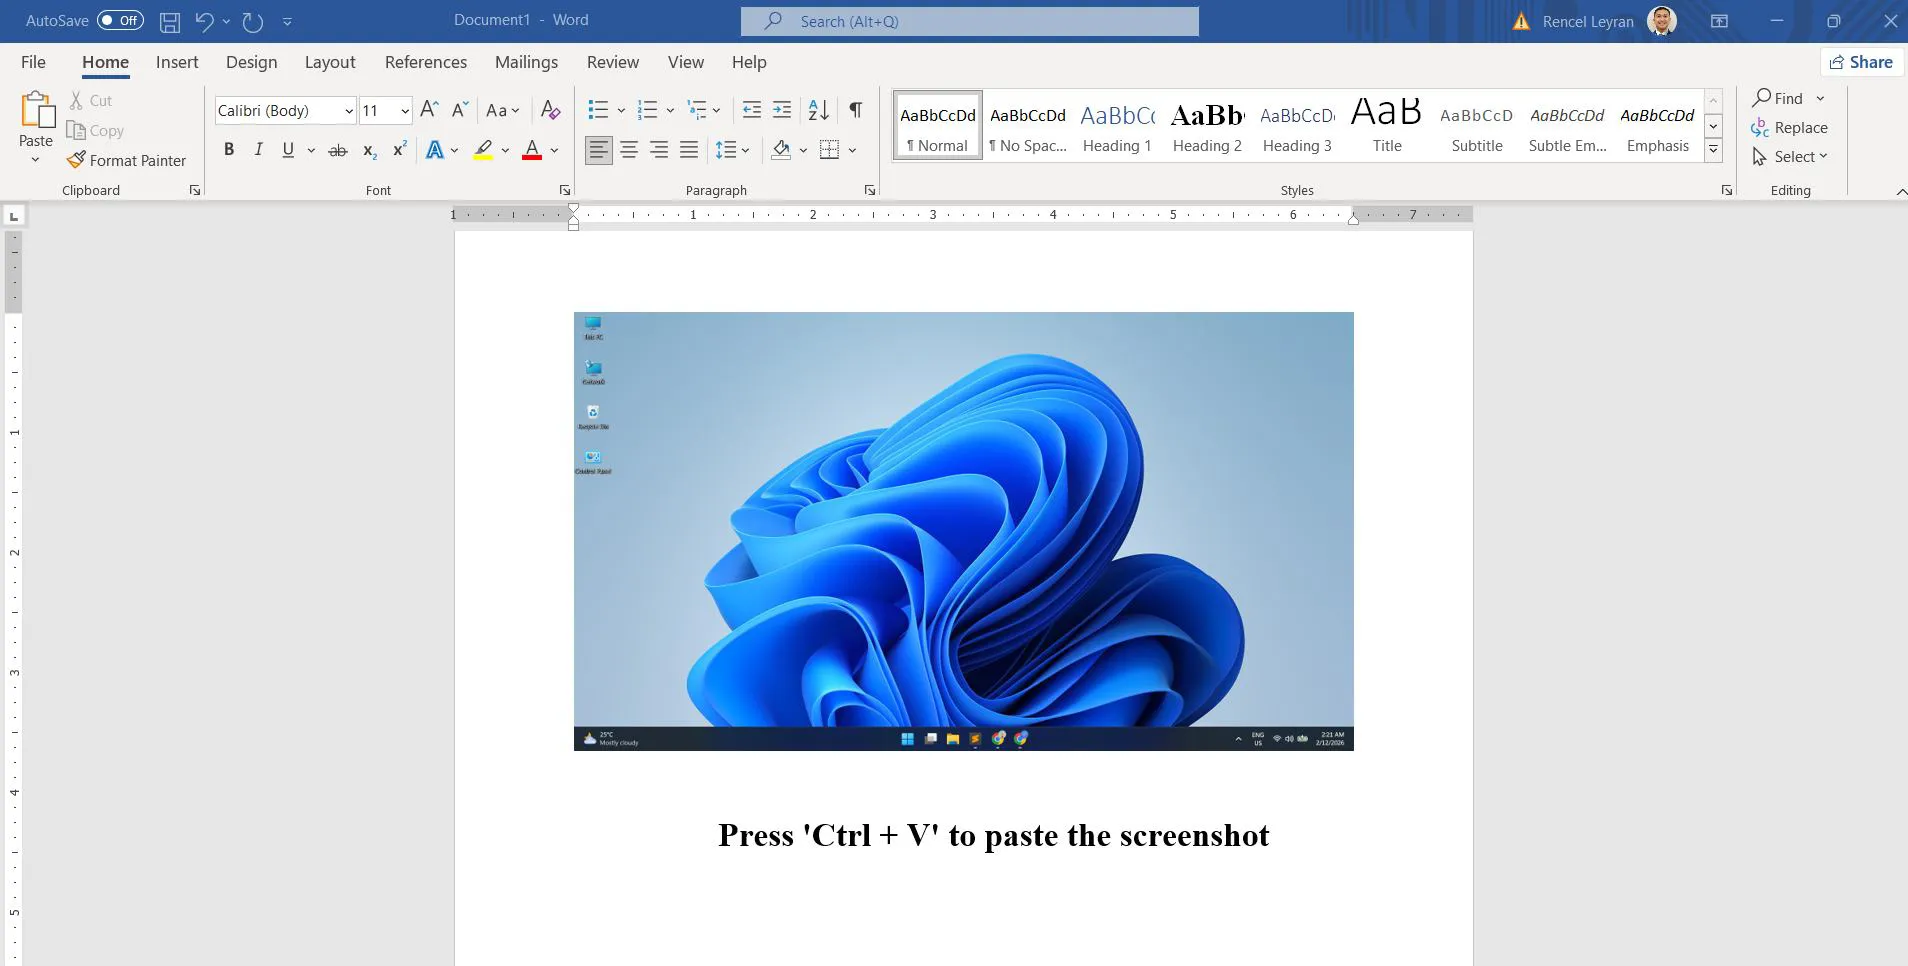Open the font name dropdown
The width and height of the screenshot is (1908, 966).
(x=347, y=110)
